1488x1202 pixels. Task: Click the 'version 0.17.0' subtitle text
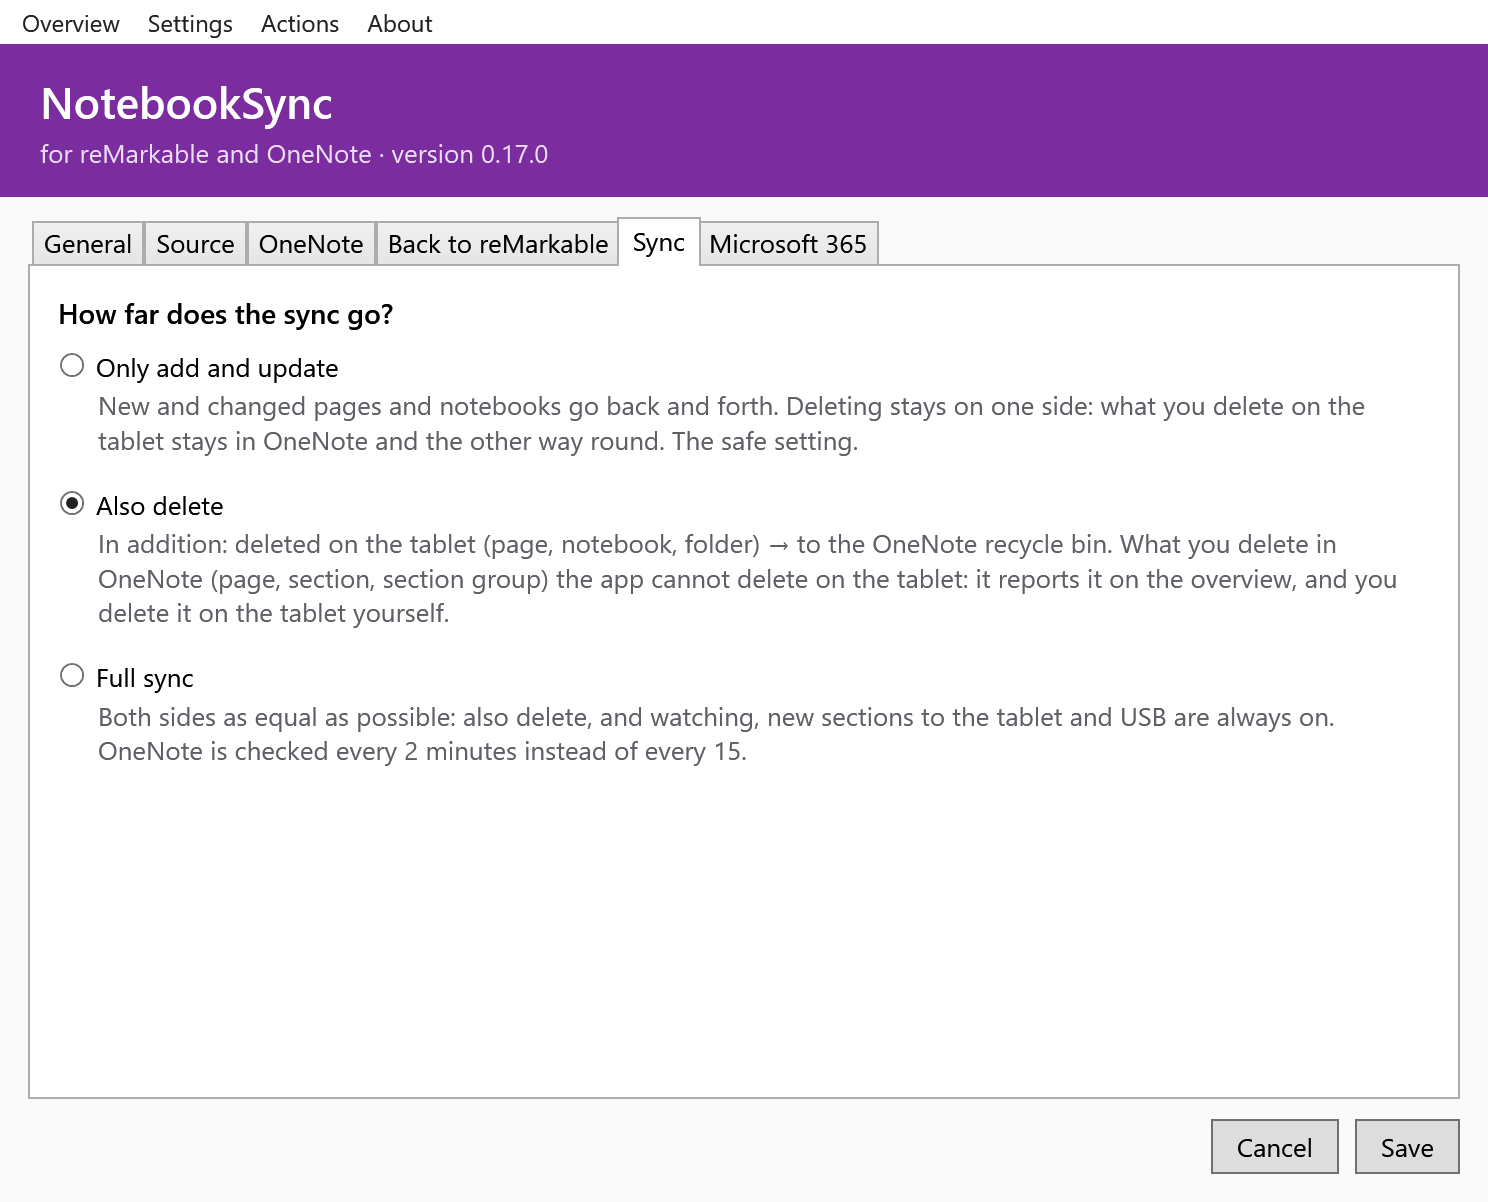click(470, 155)
